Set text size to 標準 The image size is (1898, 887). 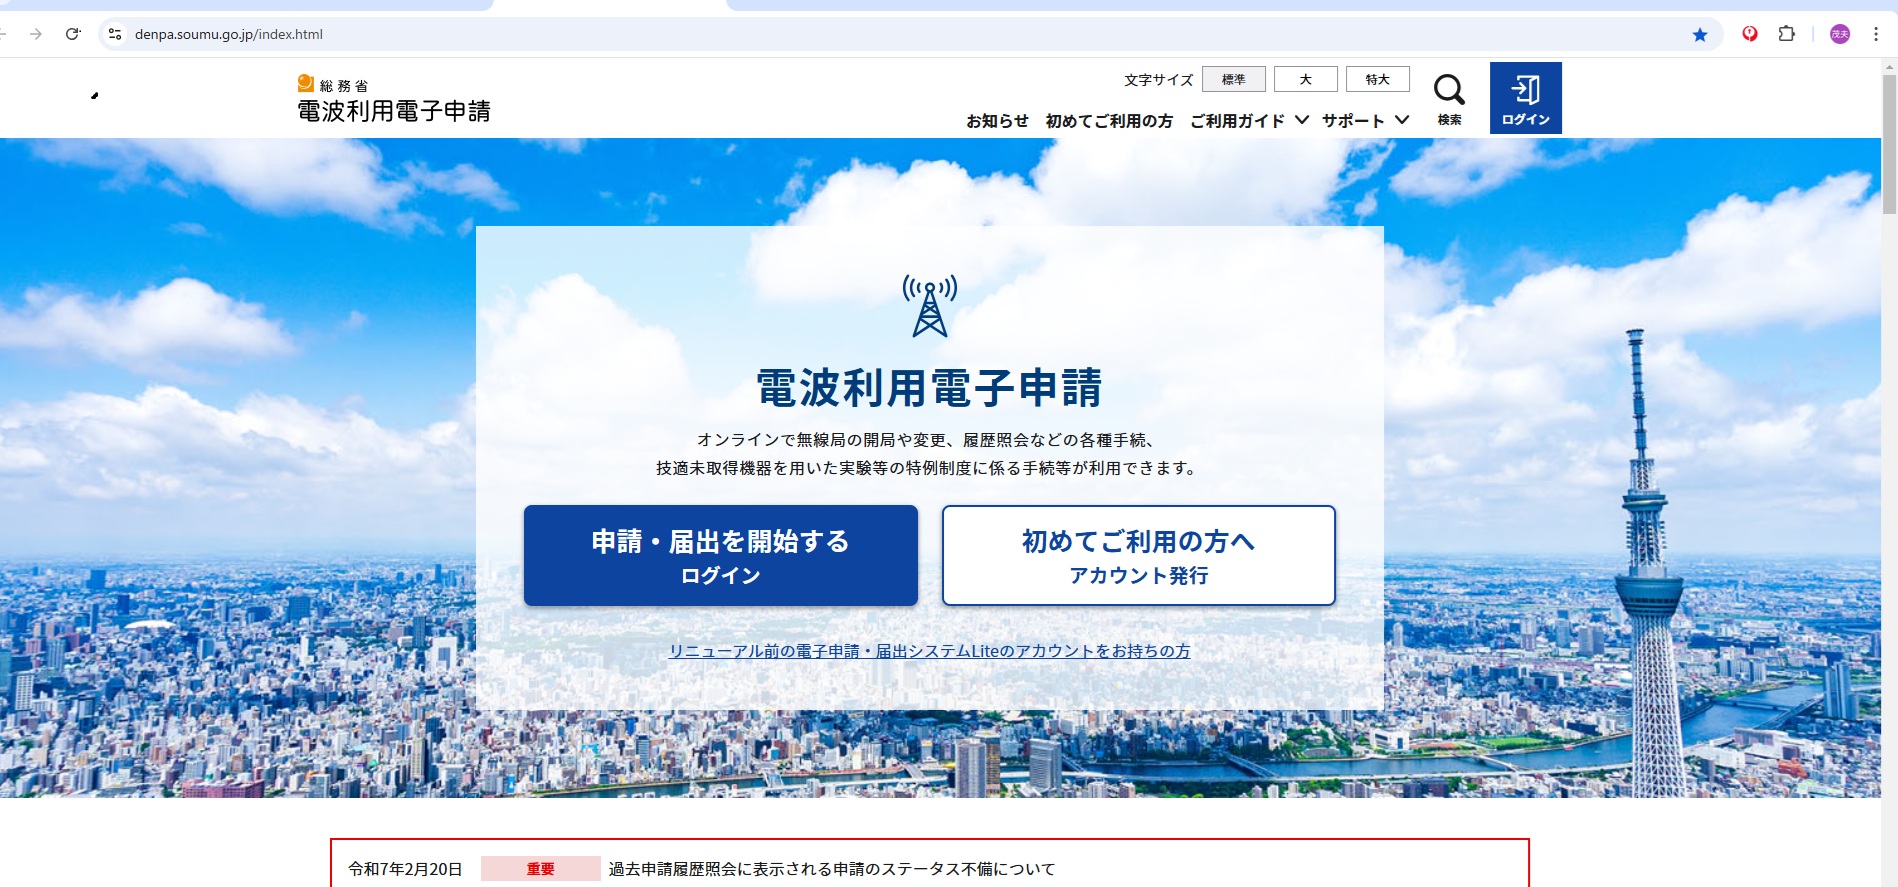click(1233, 79)
